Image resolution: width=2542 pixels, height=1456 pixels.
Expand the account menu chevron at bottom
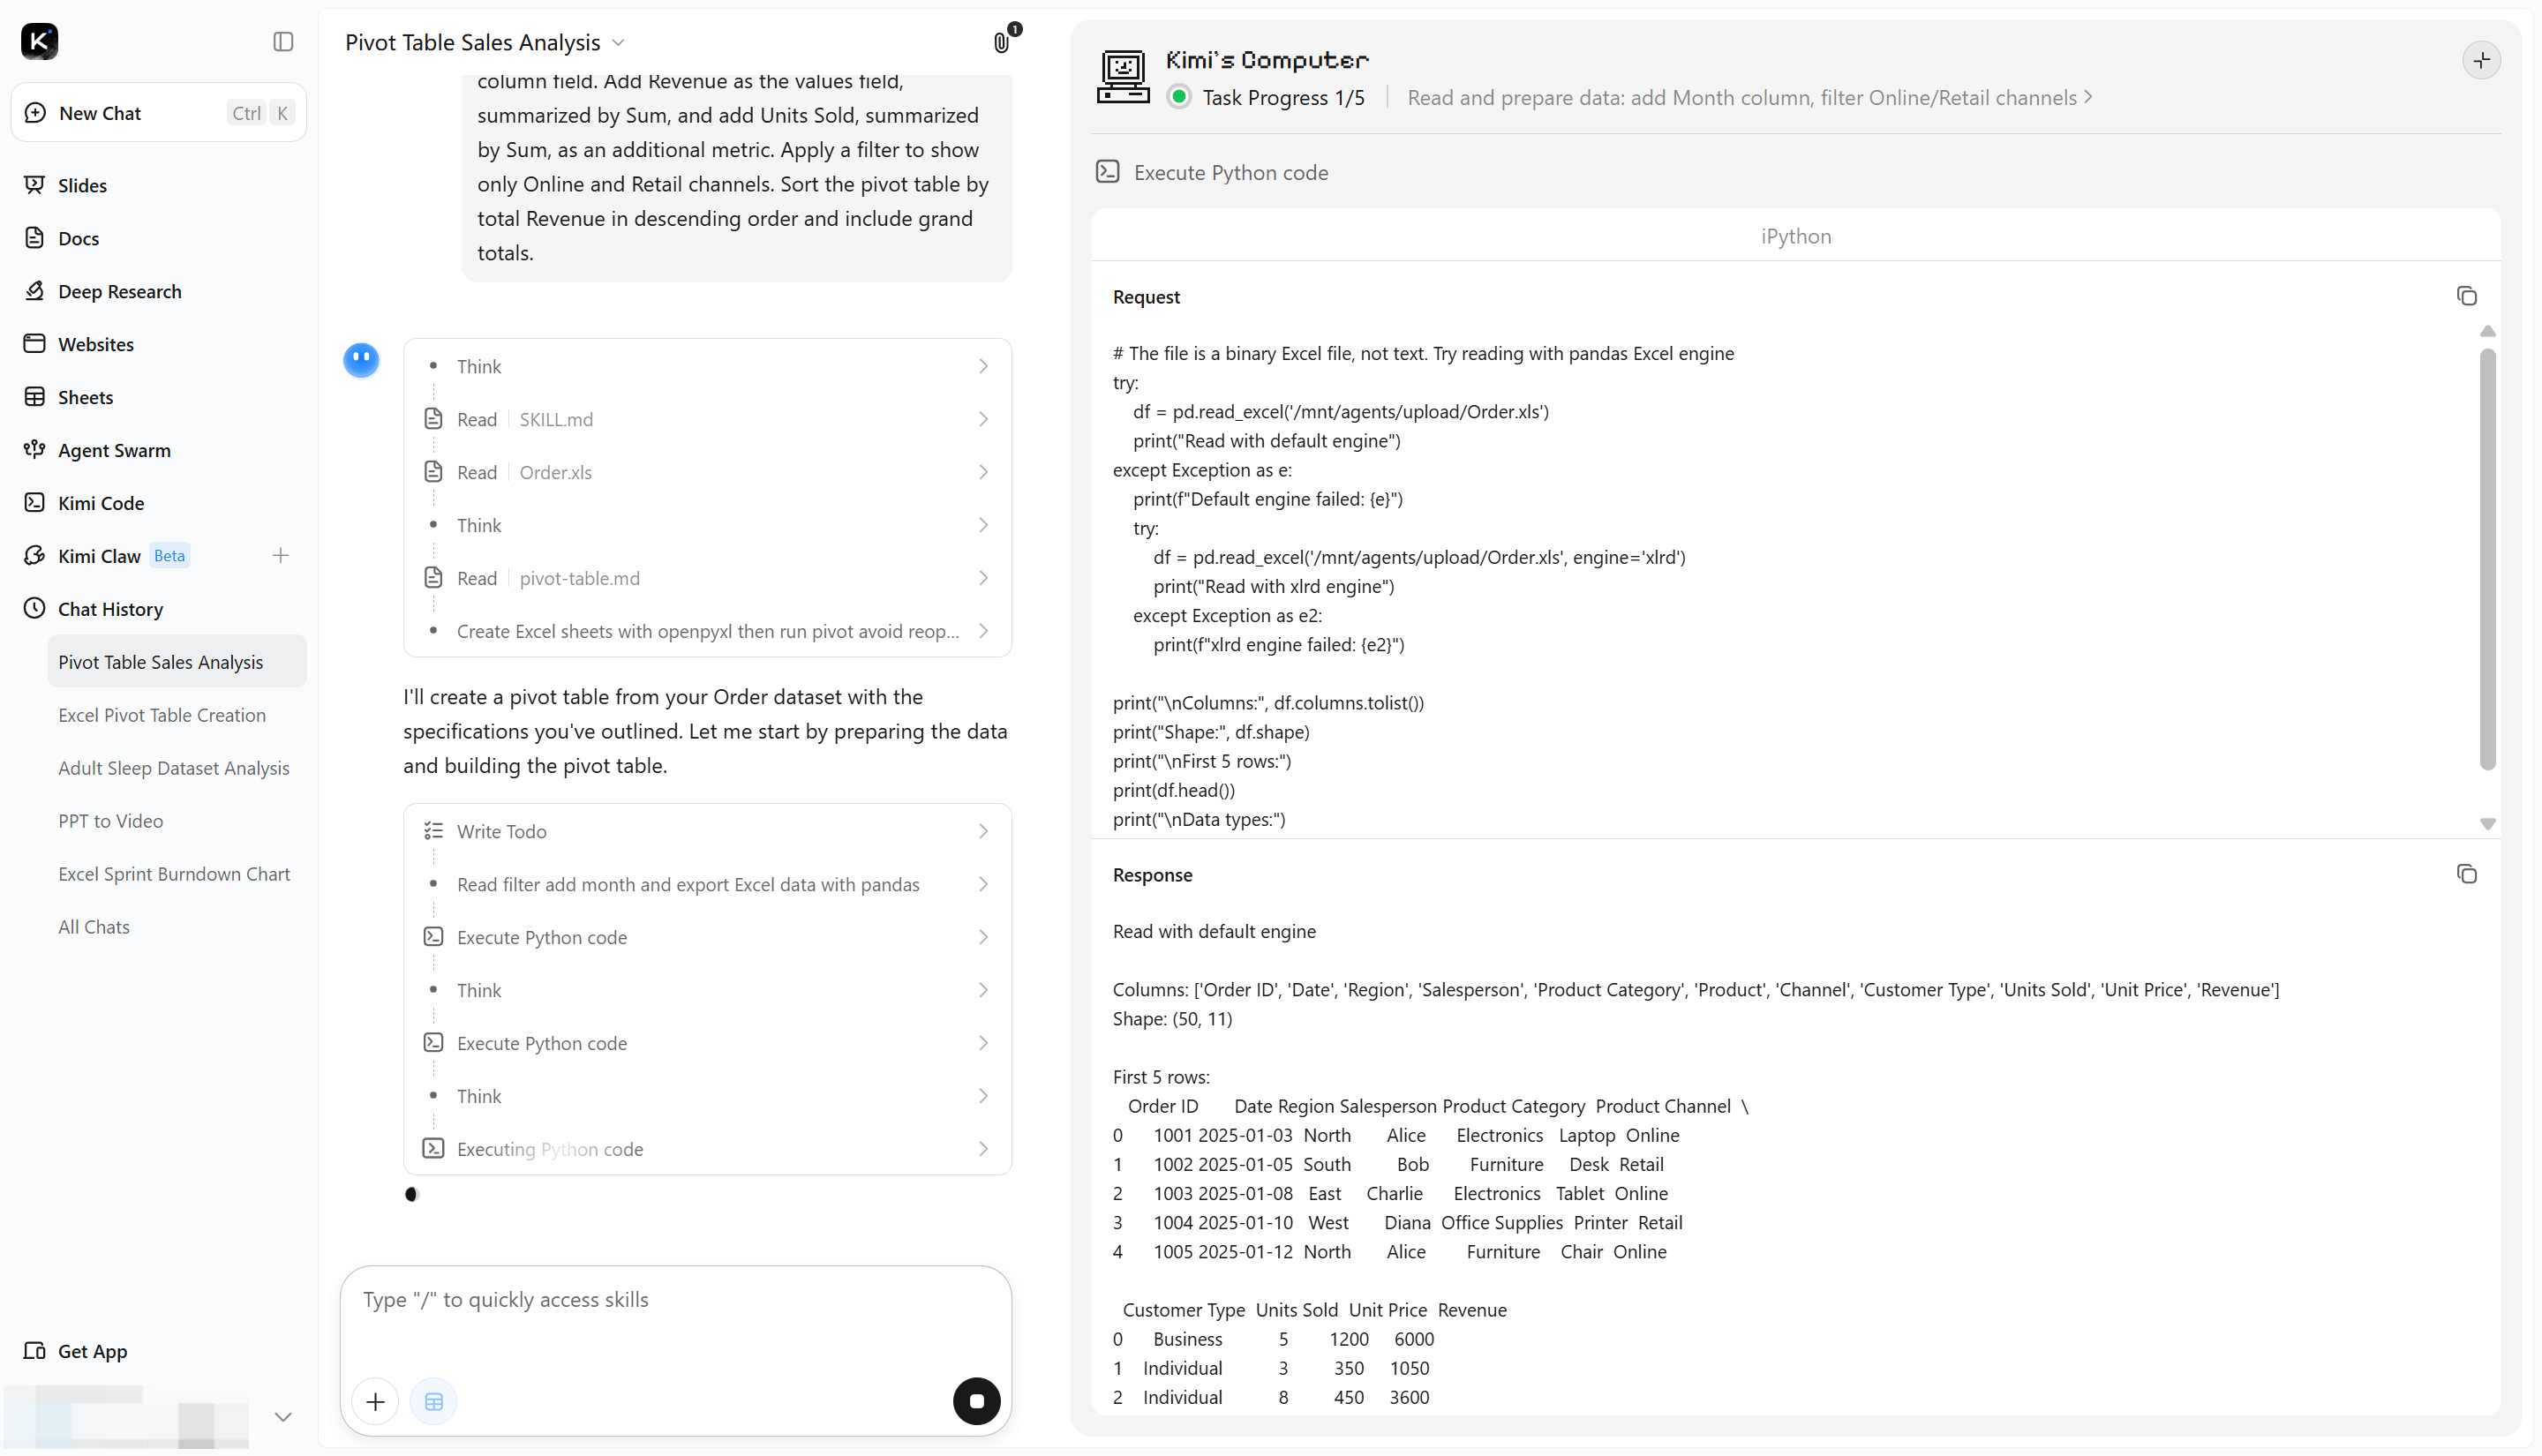pyautogui.click(x=283, y=1417)
